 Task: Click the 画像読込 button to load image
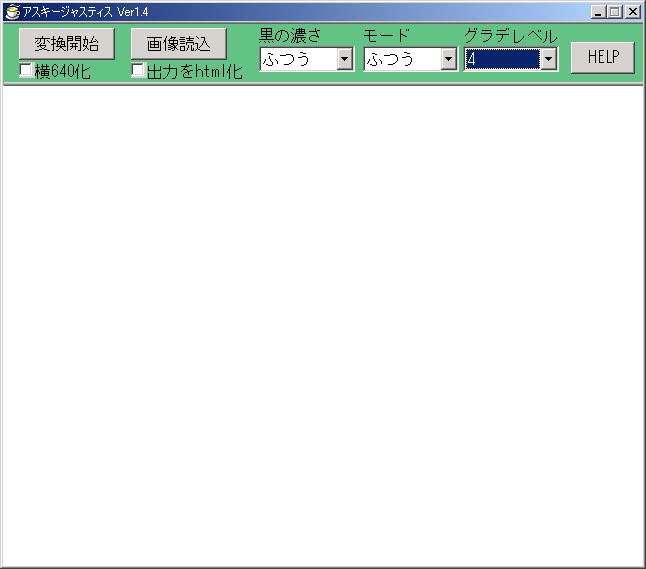point(178,44)
